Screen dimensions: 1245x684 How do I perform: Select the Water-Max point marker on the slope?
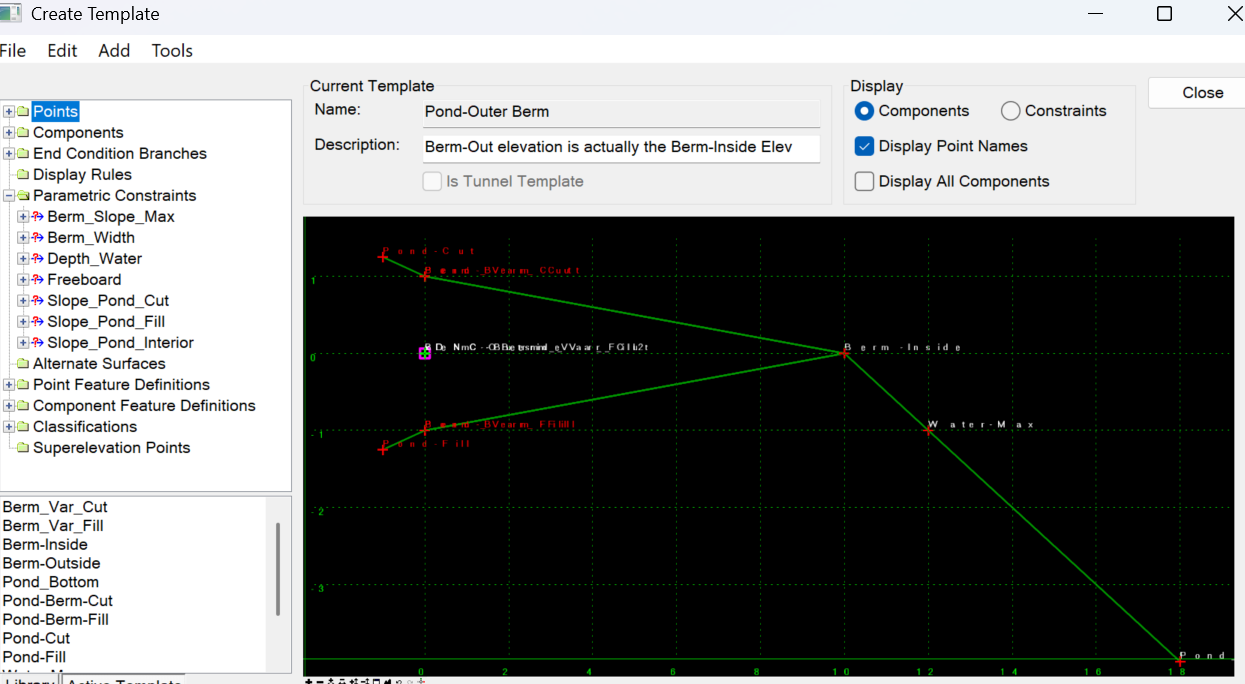930,429
